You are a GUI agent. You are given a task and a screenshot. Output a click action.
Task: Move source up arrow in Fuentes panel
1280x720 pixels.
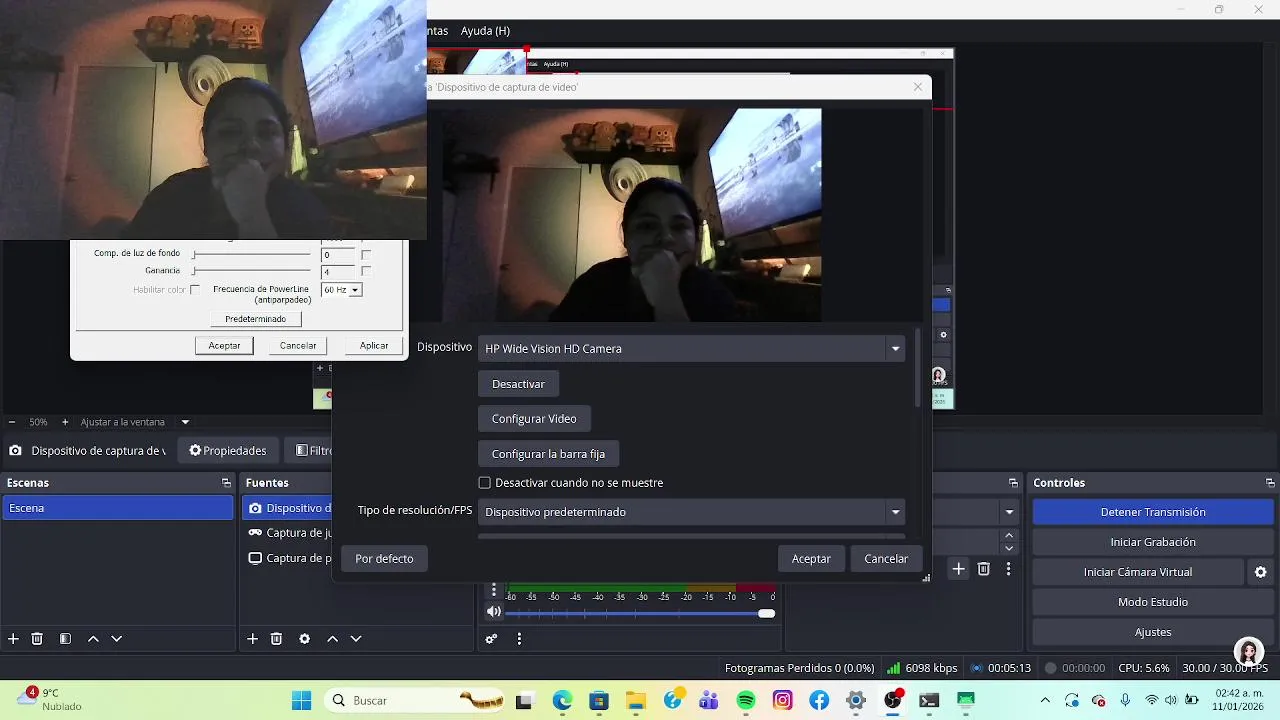coord(332,639)
